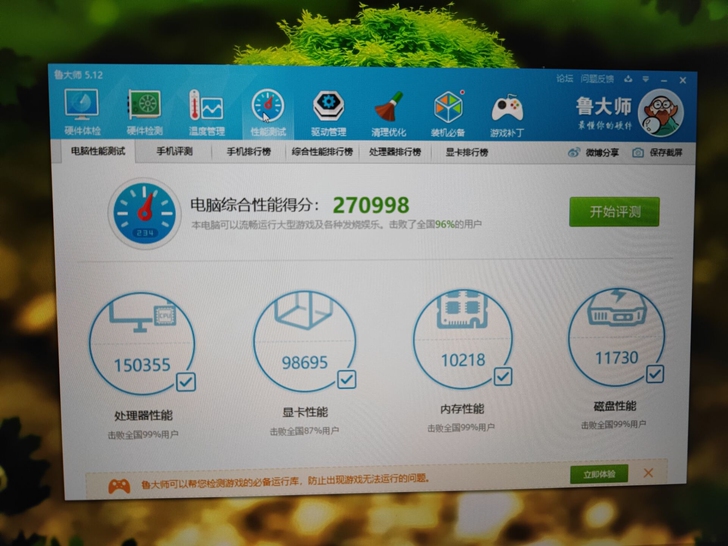Uncheck the 磁盘性能 checkbox
This screenshot has height=546, width=728.
[655, 374]
